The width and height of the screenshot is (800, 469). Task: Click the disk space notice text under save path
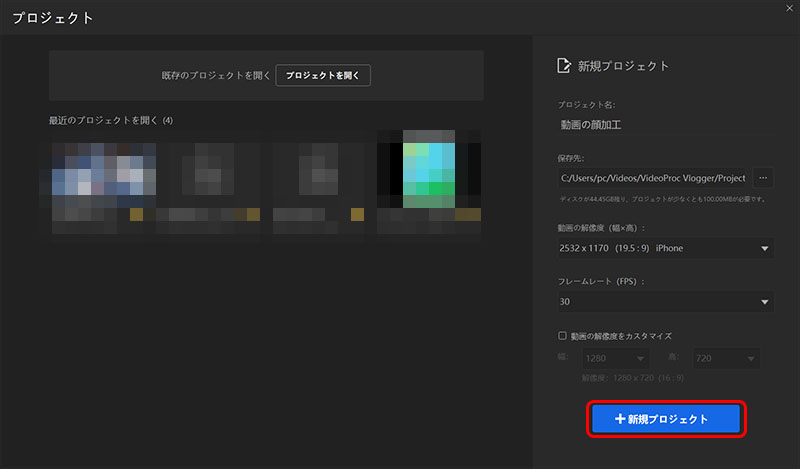pyautogui.click(x=663, y=200)
